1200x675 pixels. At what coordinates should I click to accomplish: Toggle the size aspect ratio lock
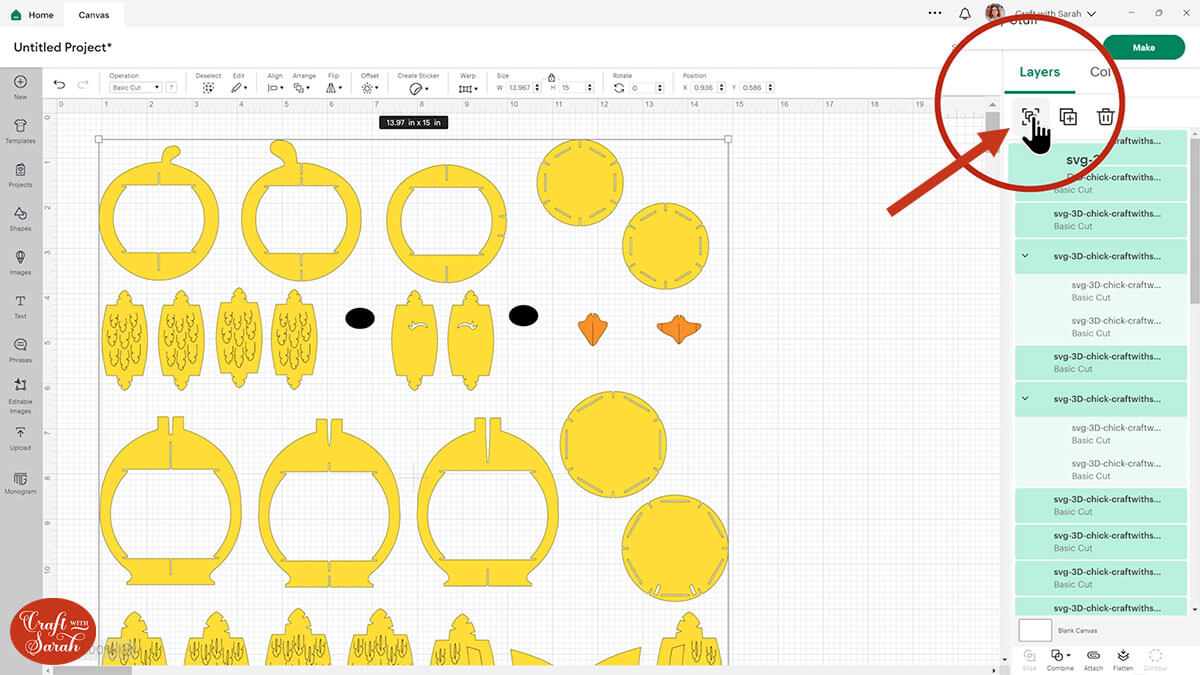[551, 77]
